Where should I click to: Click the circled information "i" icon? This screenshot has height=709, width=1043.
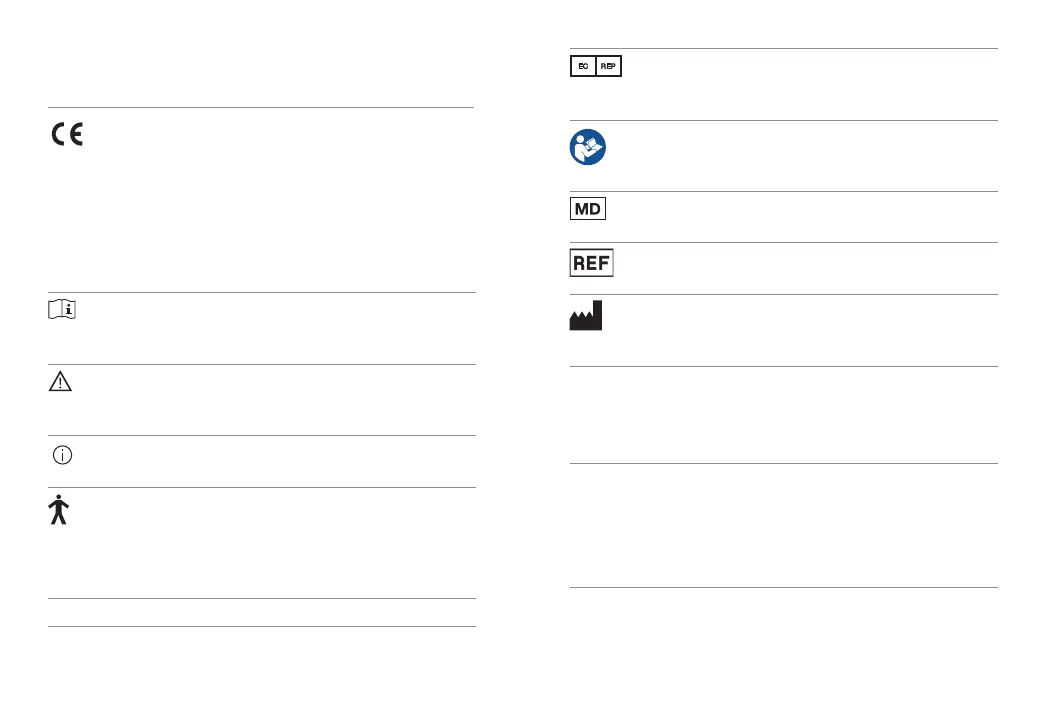(63, 454)
